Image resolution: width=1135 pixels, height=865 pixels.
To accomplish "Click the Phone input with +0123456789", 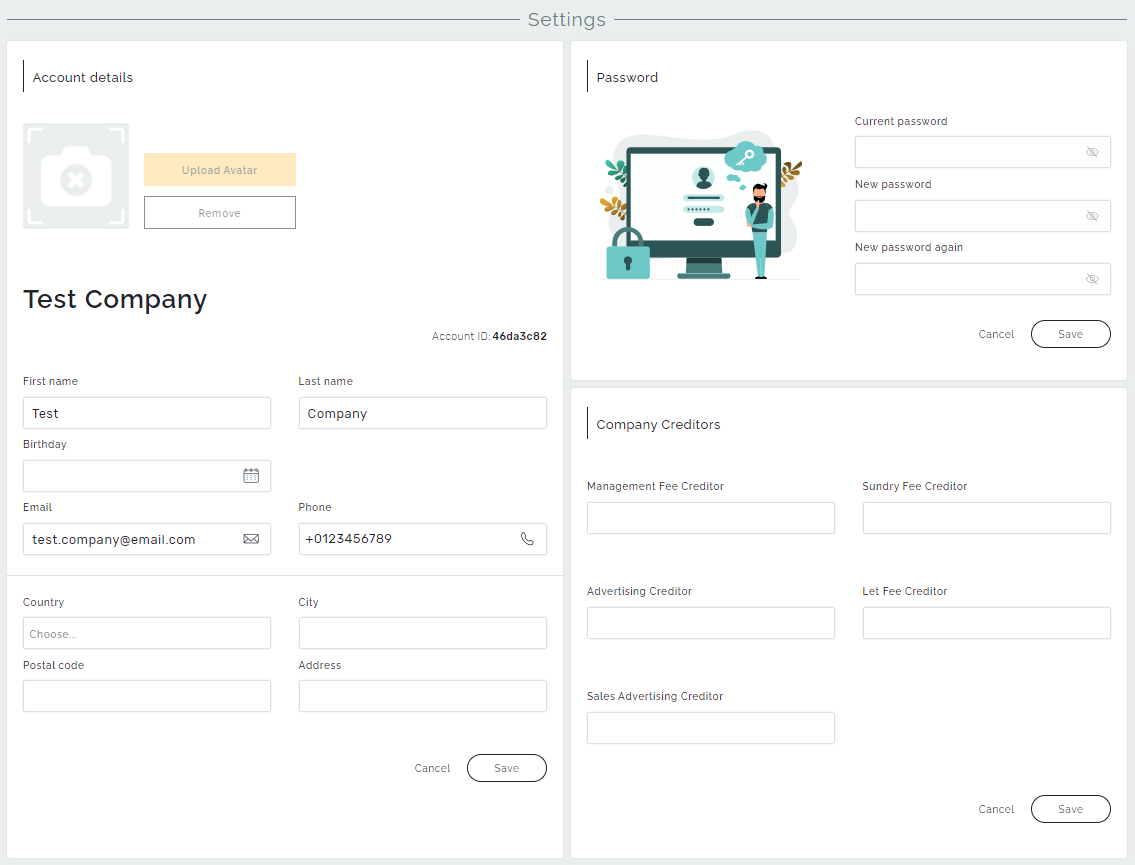I will [x=423, y=539].
